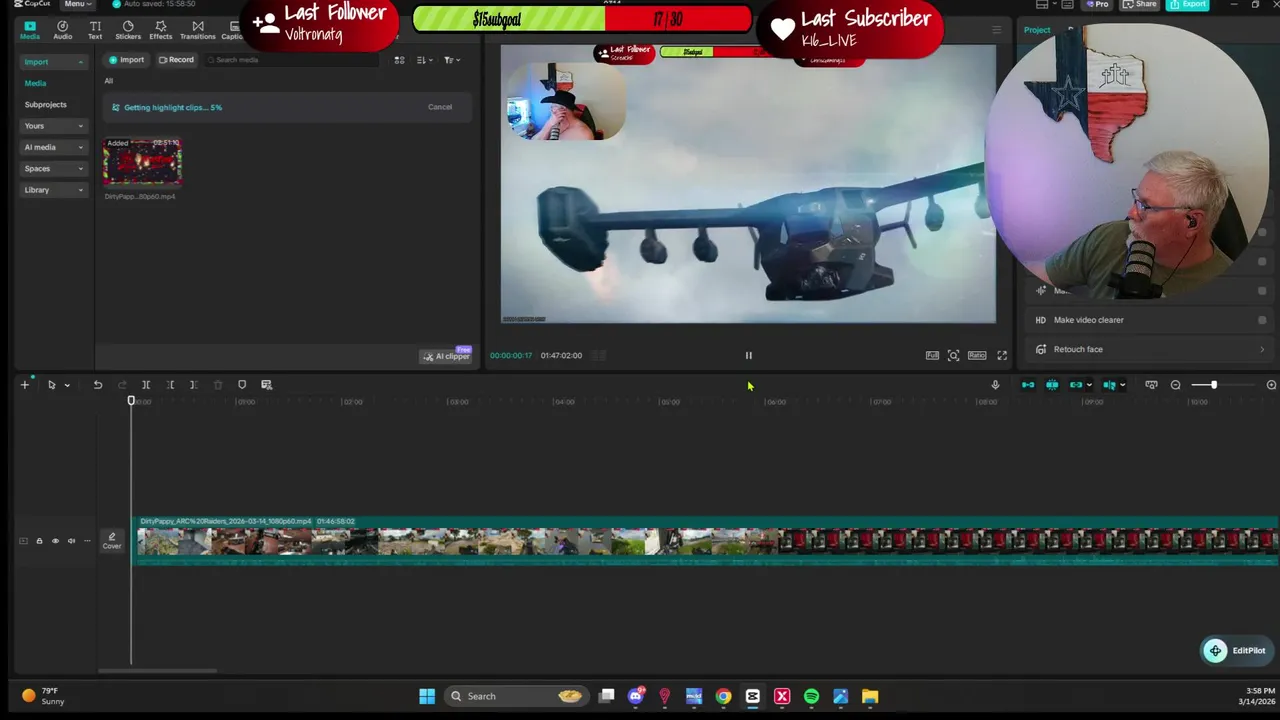The width and height of the screenshot is (1280, 720).
Task: Open the Text tab
Action: [x=95, y=30]
